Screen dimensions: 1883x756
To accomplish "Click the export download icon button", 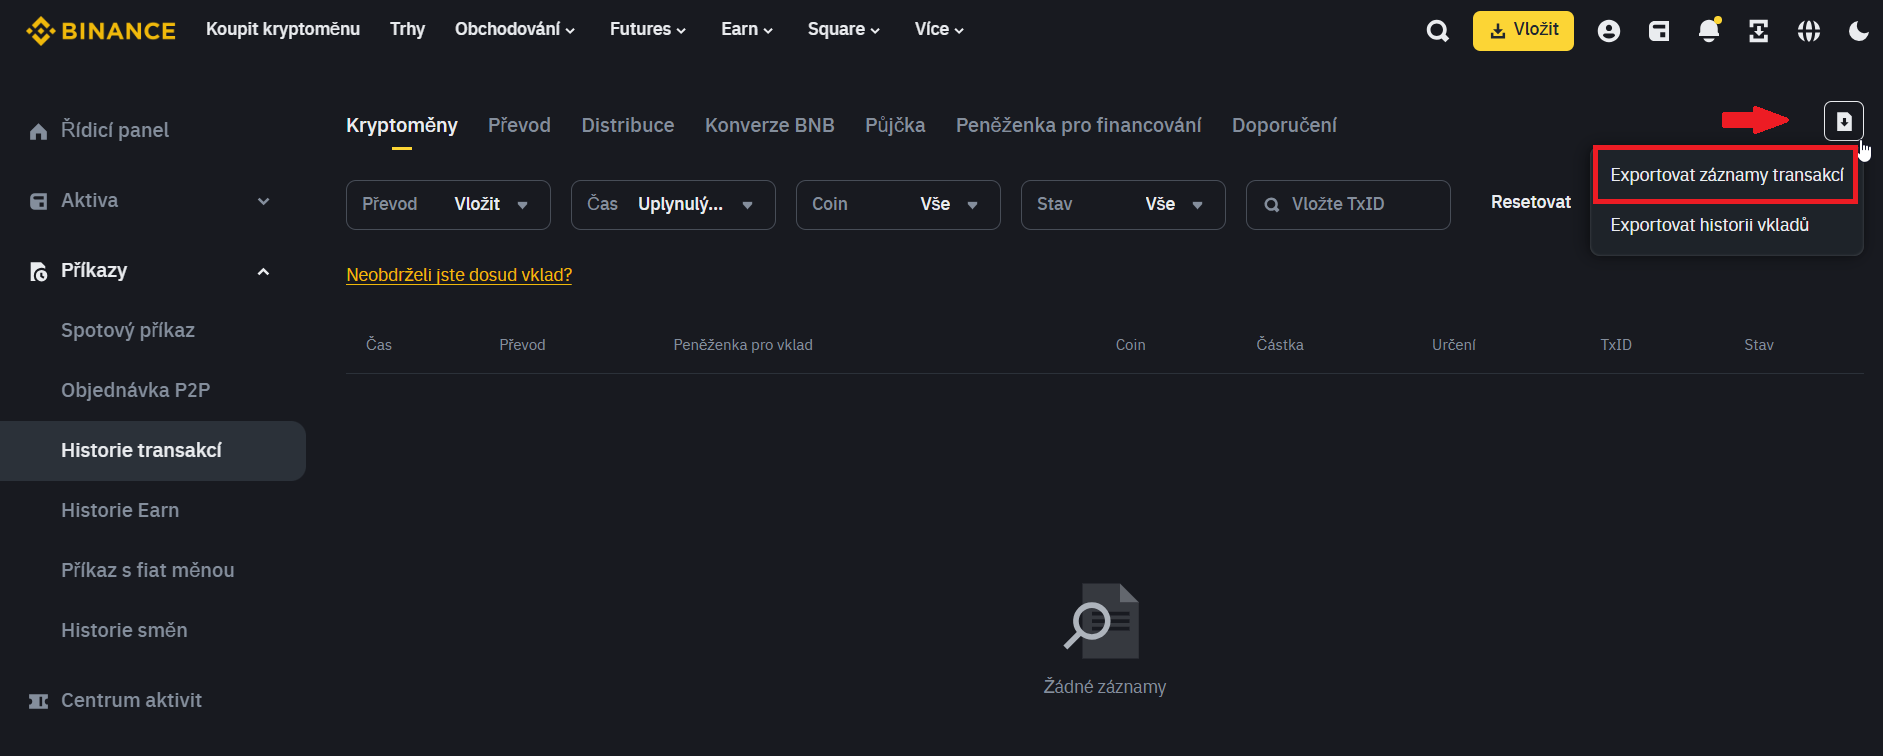I will 1843,122.
